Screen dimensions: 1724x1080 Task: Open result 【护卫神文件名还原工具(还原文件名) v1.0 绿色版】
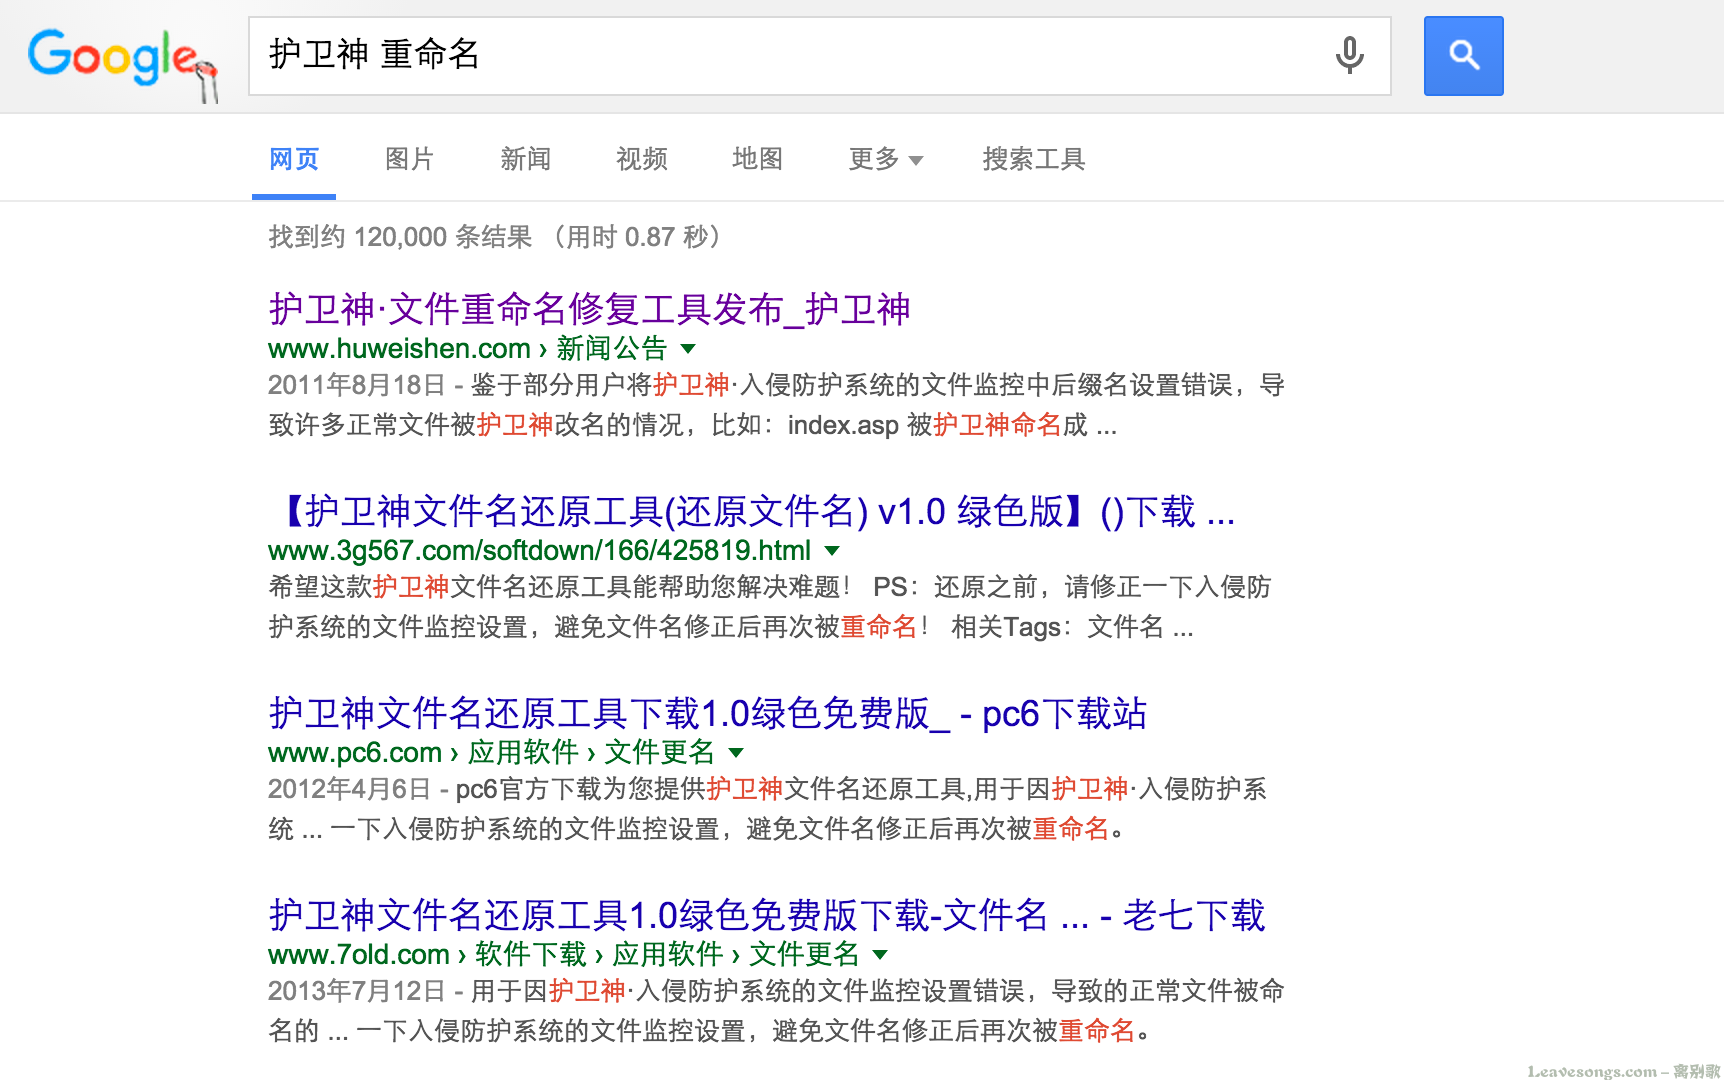click(x=752, y=511)
